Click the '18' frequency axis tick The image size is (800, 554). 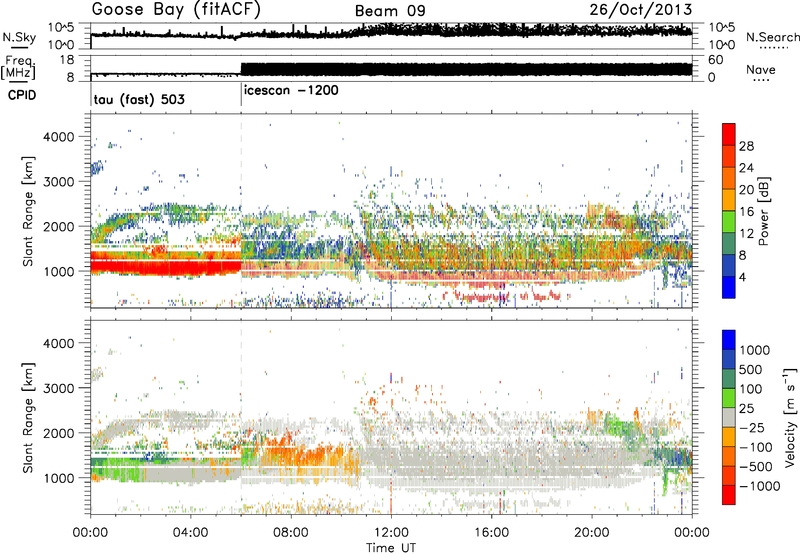pos(67,60)
